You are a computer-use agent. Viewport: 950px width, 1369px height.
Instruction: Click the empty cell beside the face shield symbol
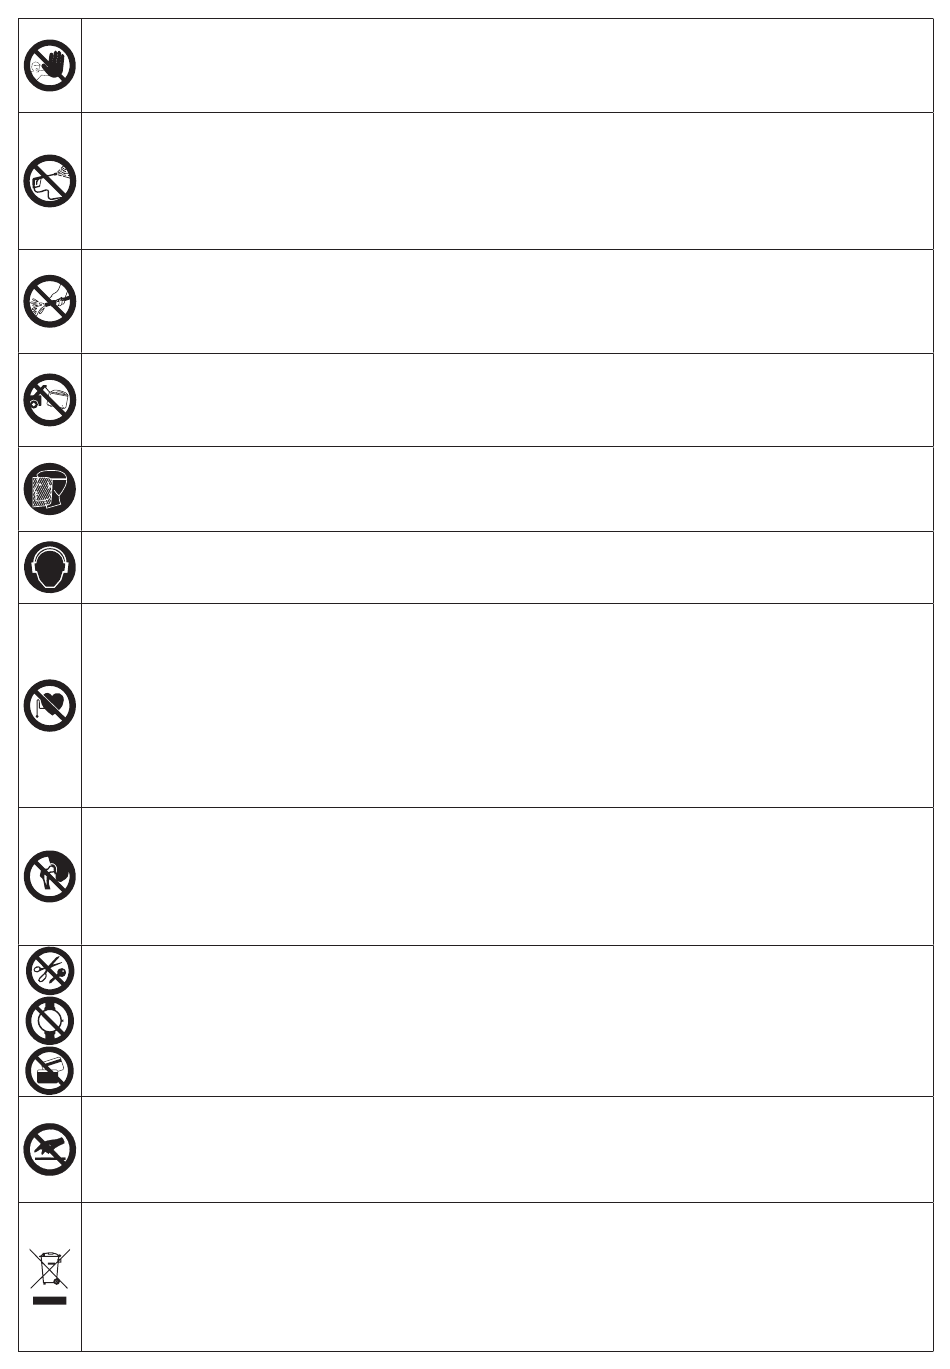click(507, 490)
